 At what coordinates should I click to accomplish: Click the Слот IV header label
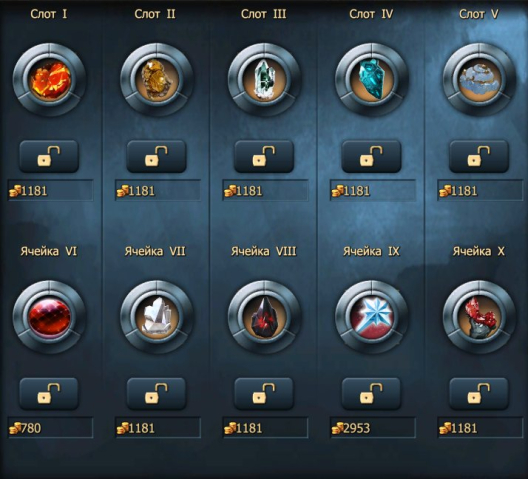(x=371, y=14)
